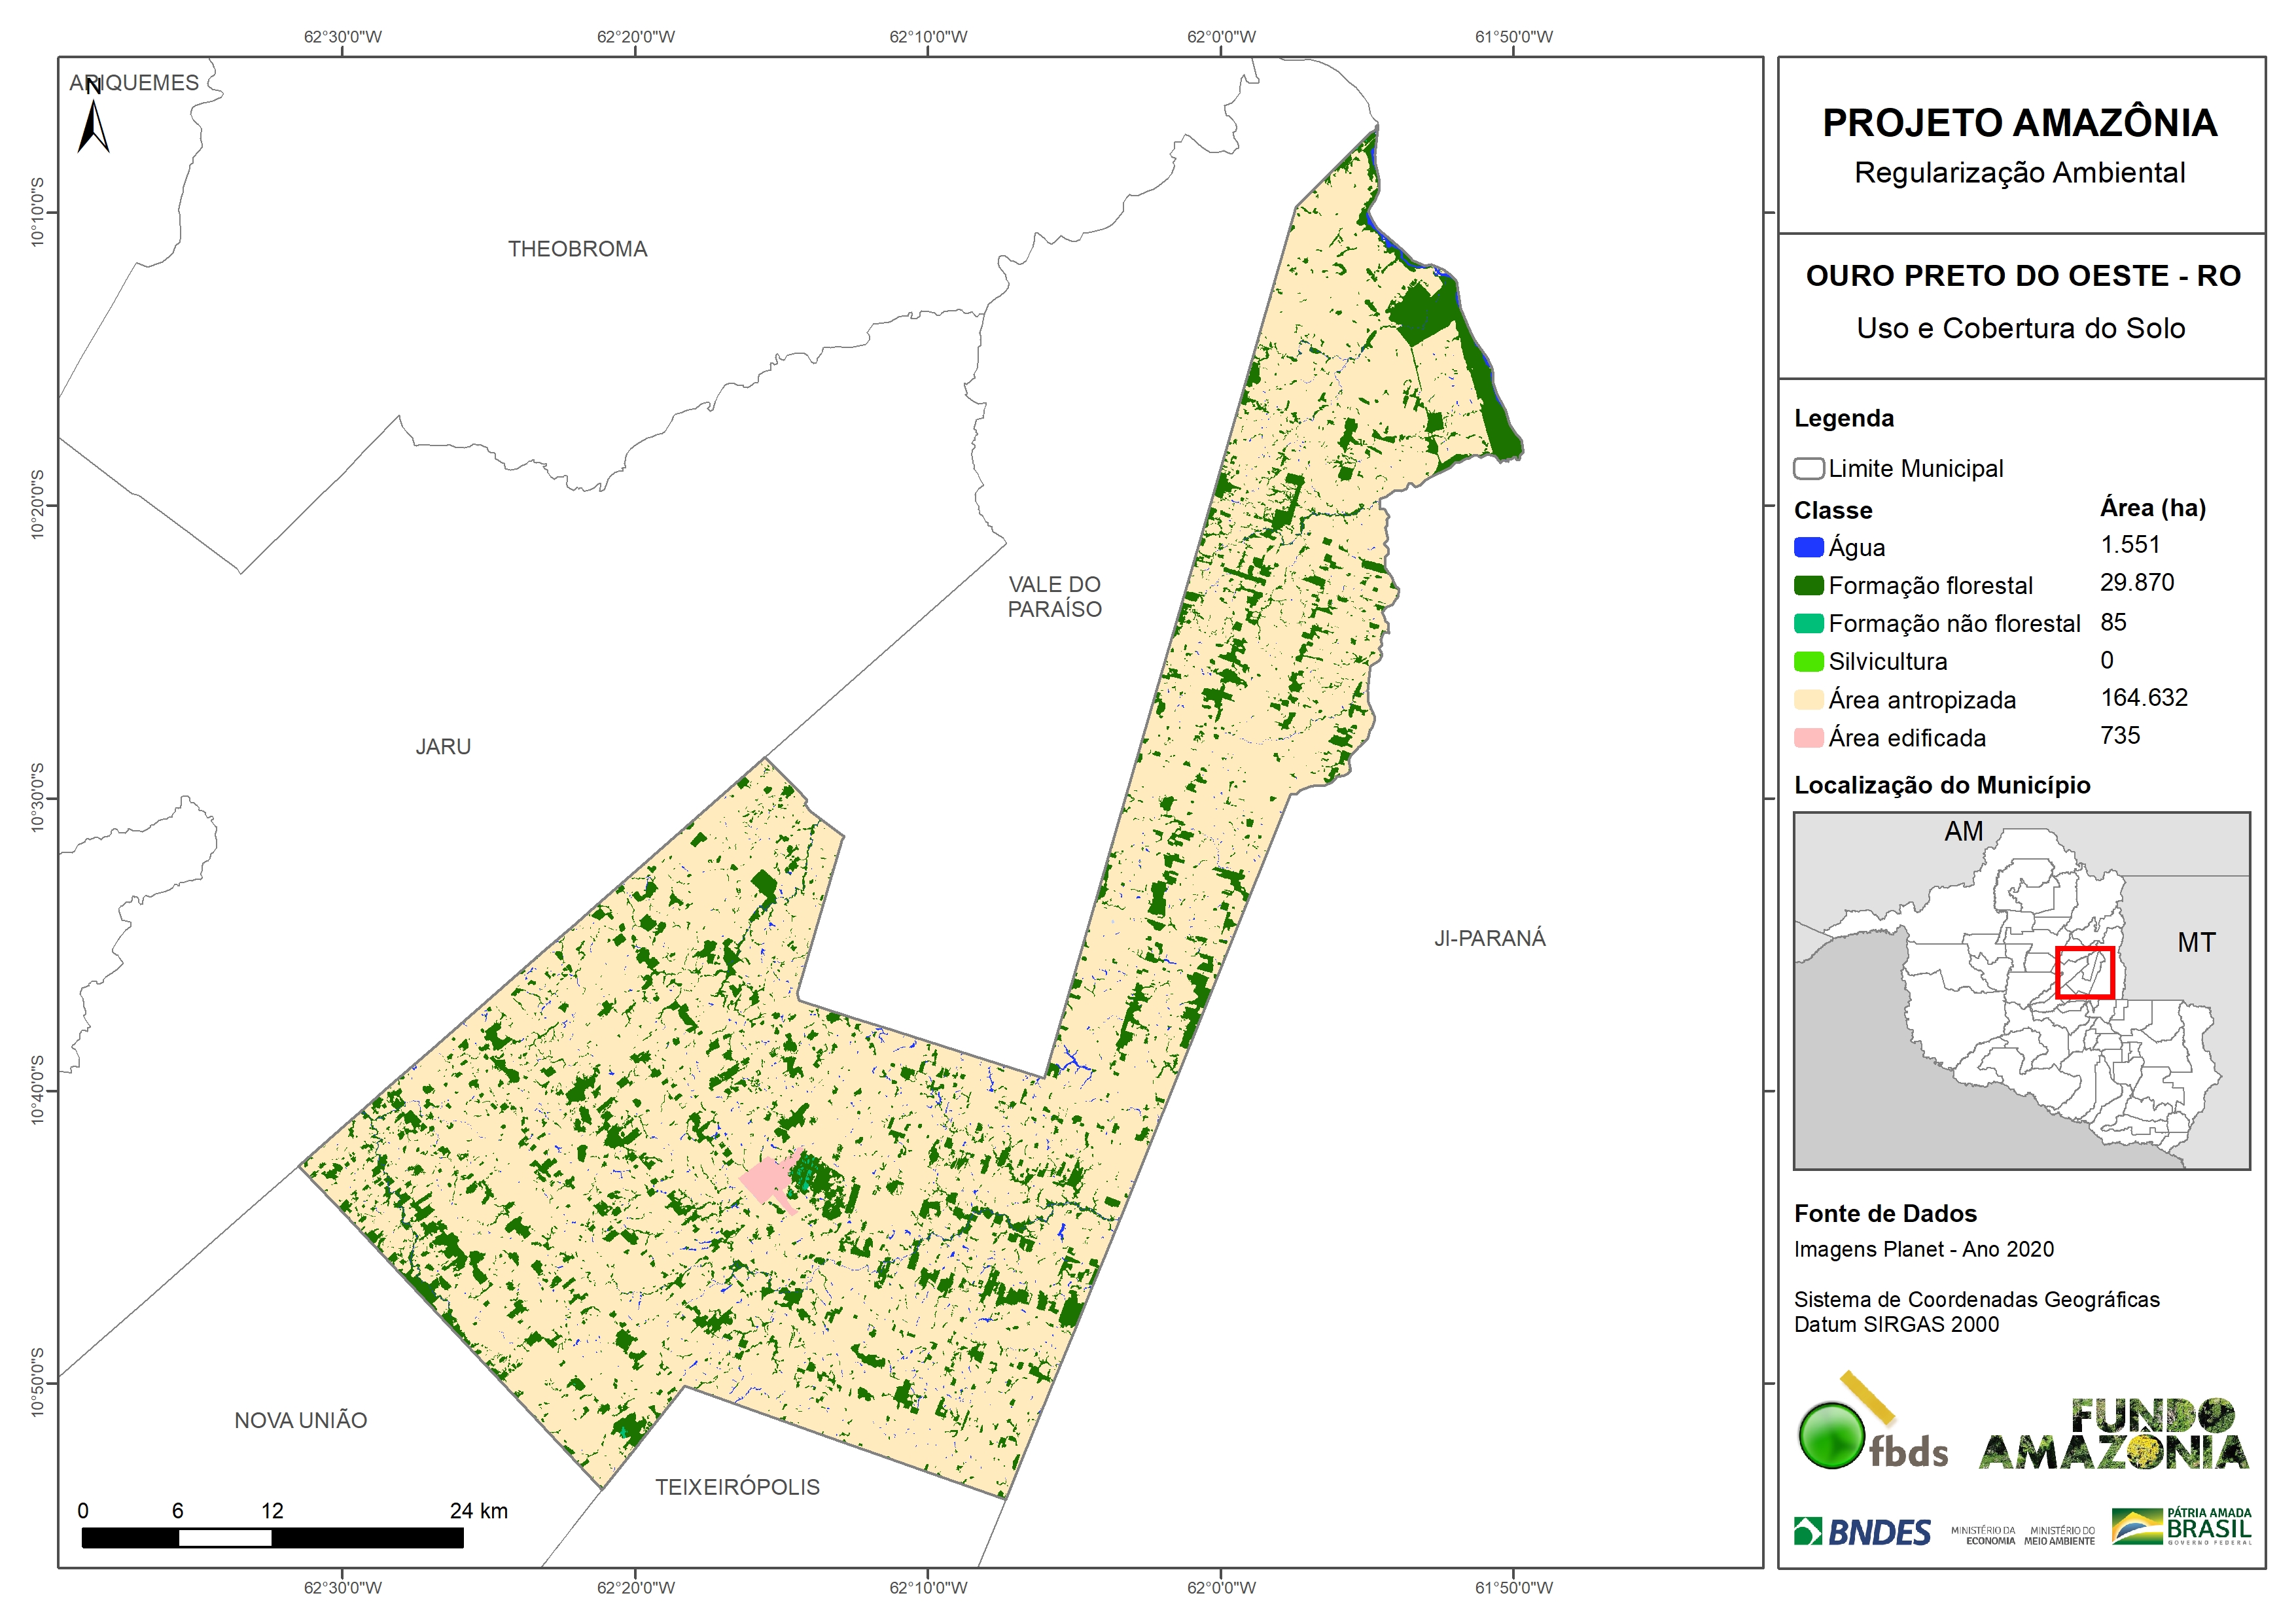Click the Ministério do Meio Ambiente logo
Viewport: 2296px width, 1623px height.
(2059, 1535)
